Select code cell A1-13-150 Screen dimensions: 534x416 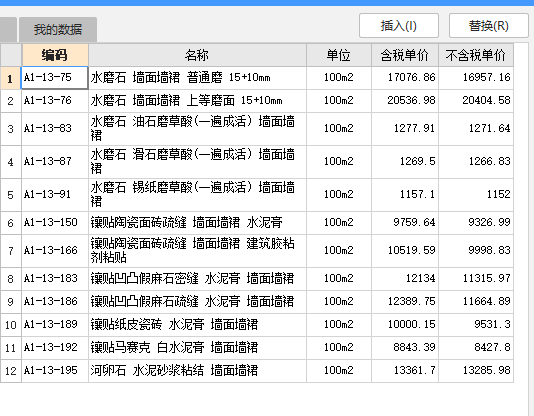(55, 223)
